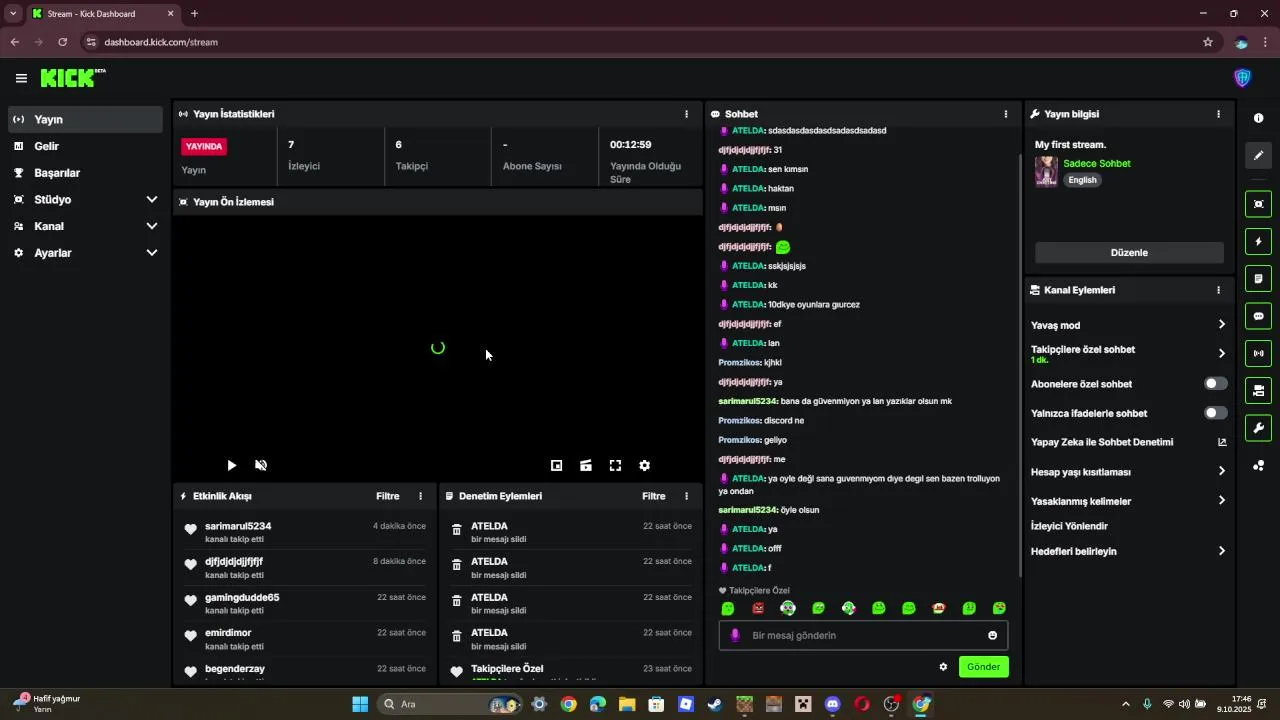This screenshot has width=1280, height=720.
Task: Go to Başarılar in left sidebar
Action: [x=85, y=173]
